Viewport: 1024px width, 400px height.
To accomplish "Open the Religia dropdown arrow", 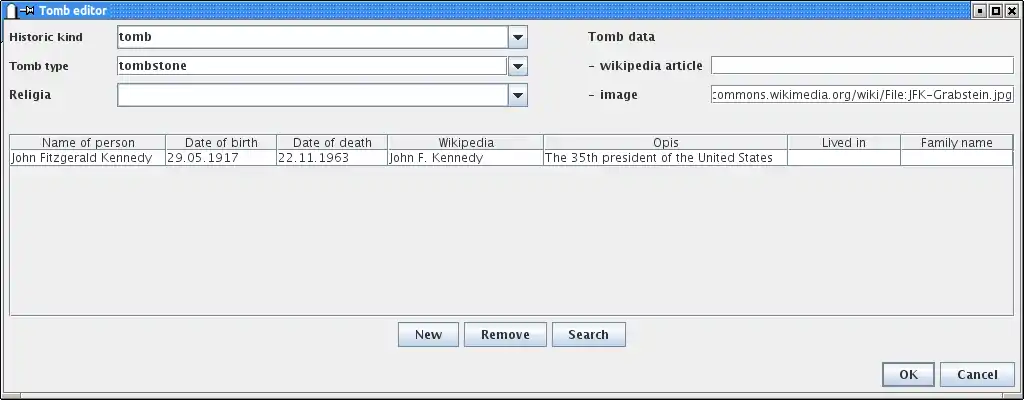I will 517,95.
